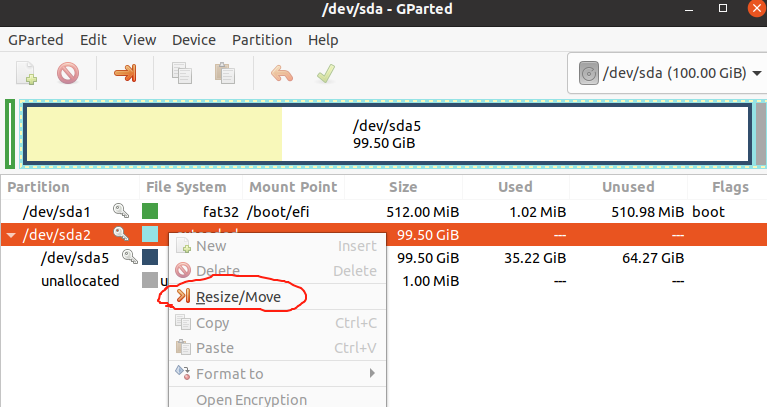This screenshot has width=767, height=407.
Task: Click the Paste partition toolbar icon
Action: (225, 73)
